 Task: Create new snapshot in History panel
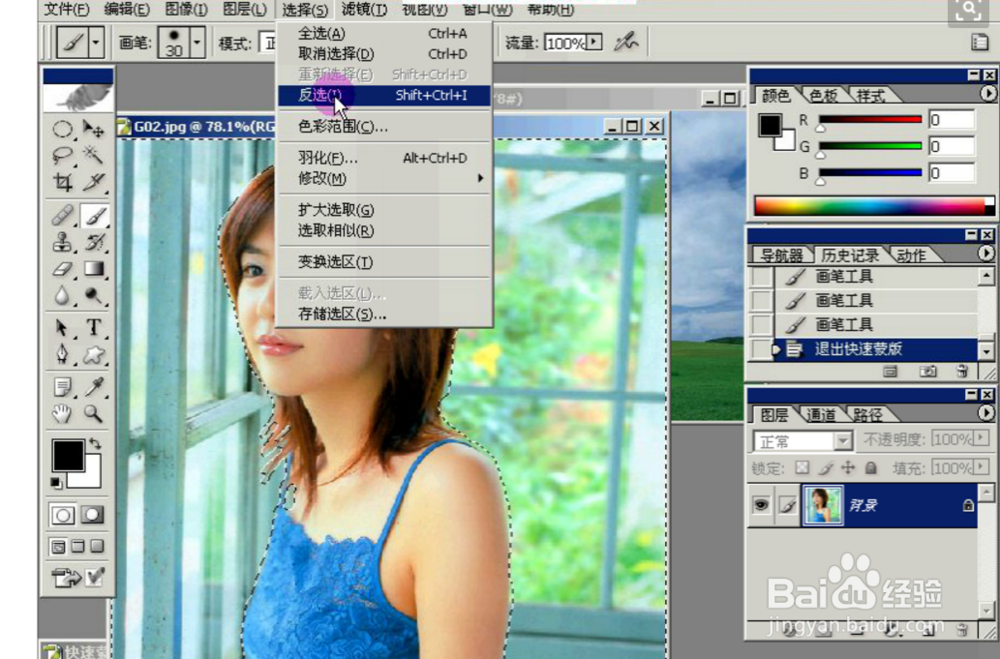coord(928,371)
